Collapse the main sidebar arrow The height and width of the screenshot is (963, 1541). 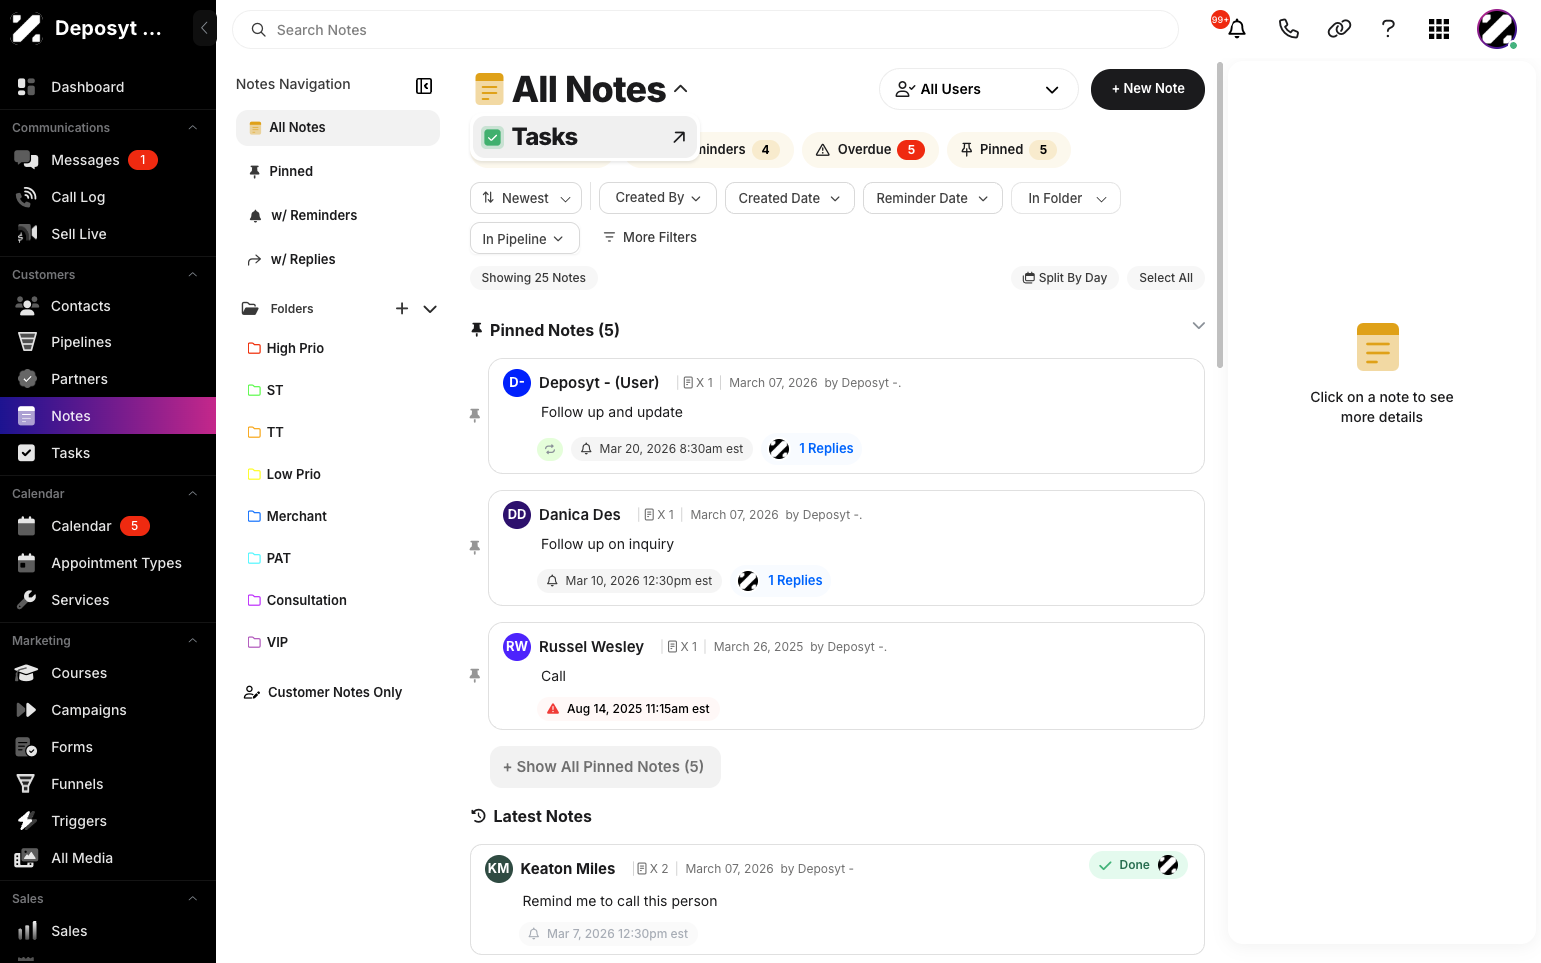(204, 28)
